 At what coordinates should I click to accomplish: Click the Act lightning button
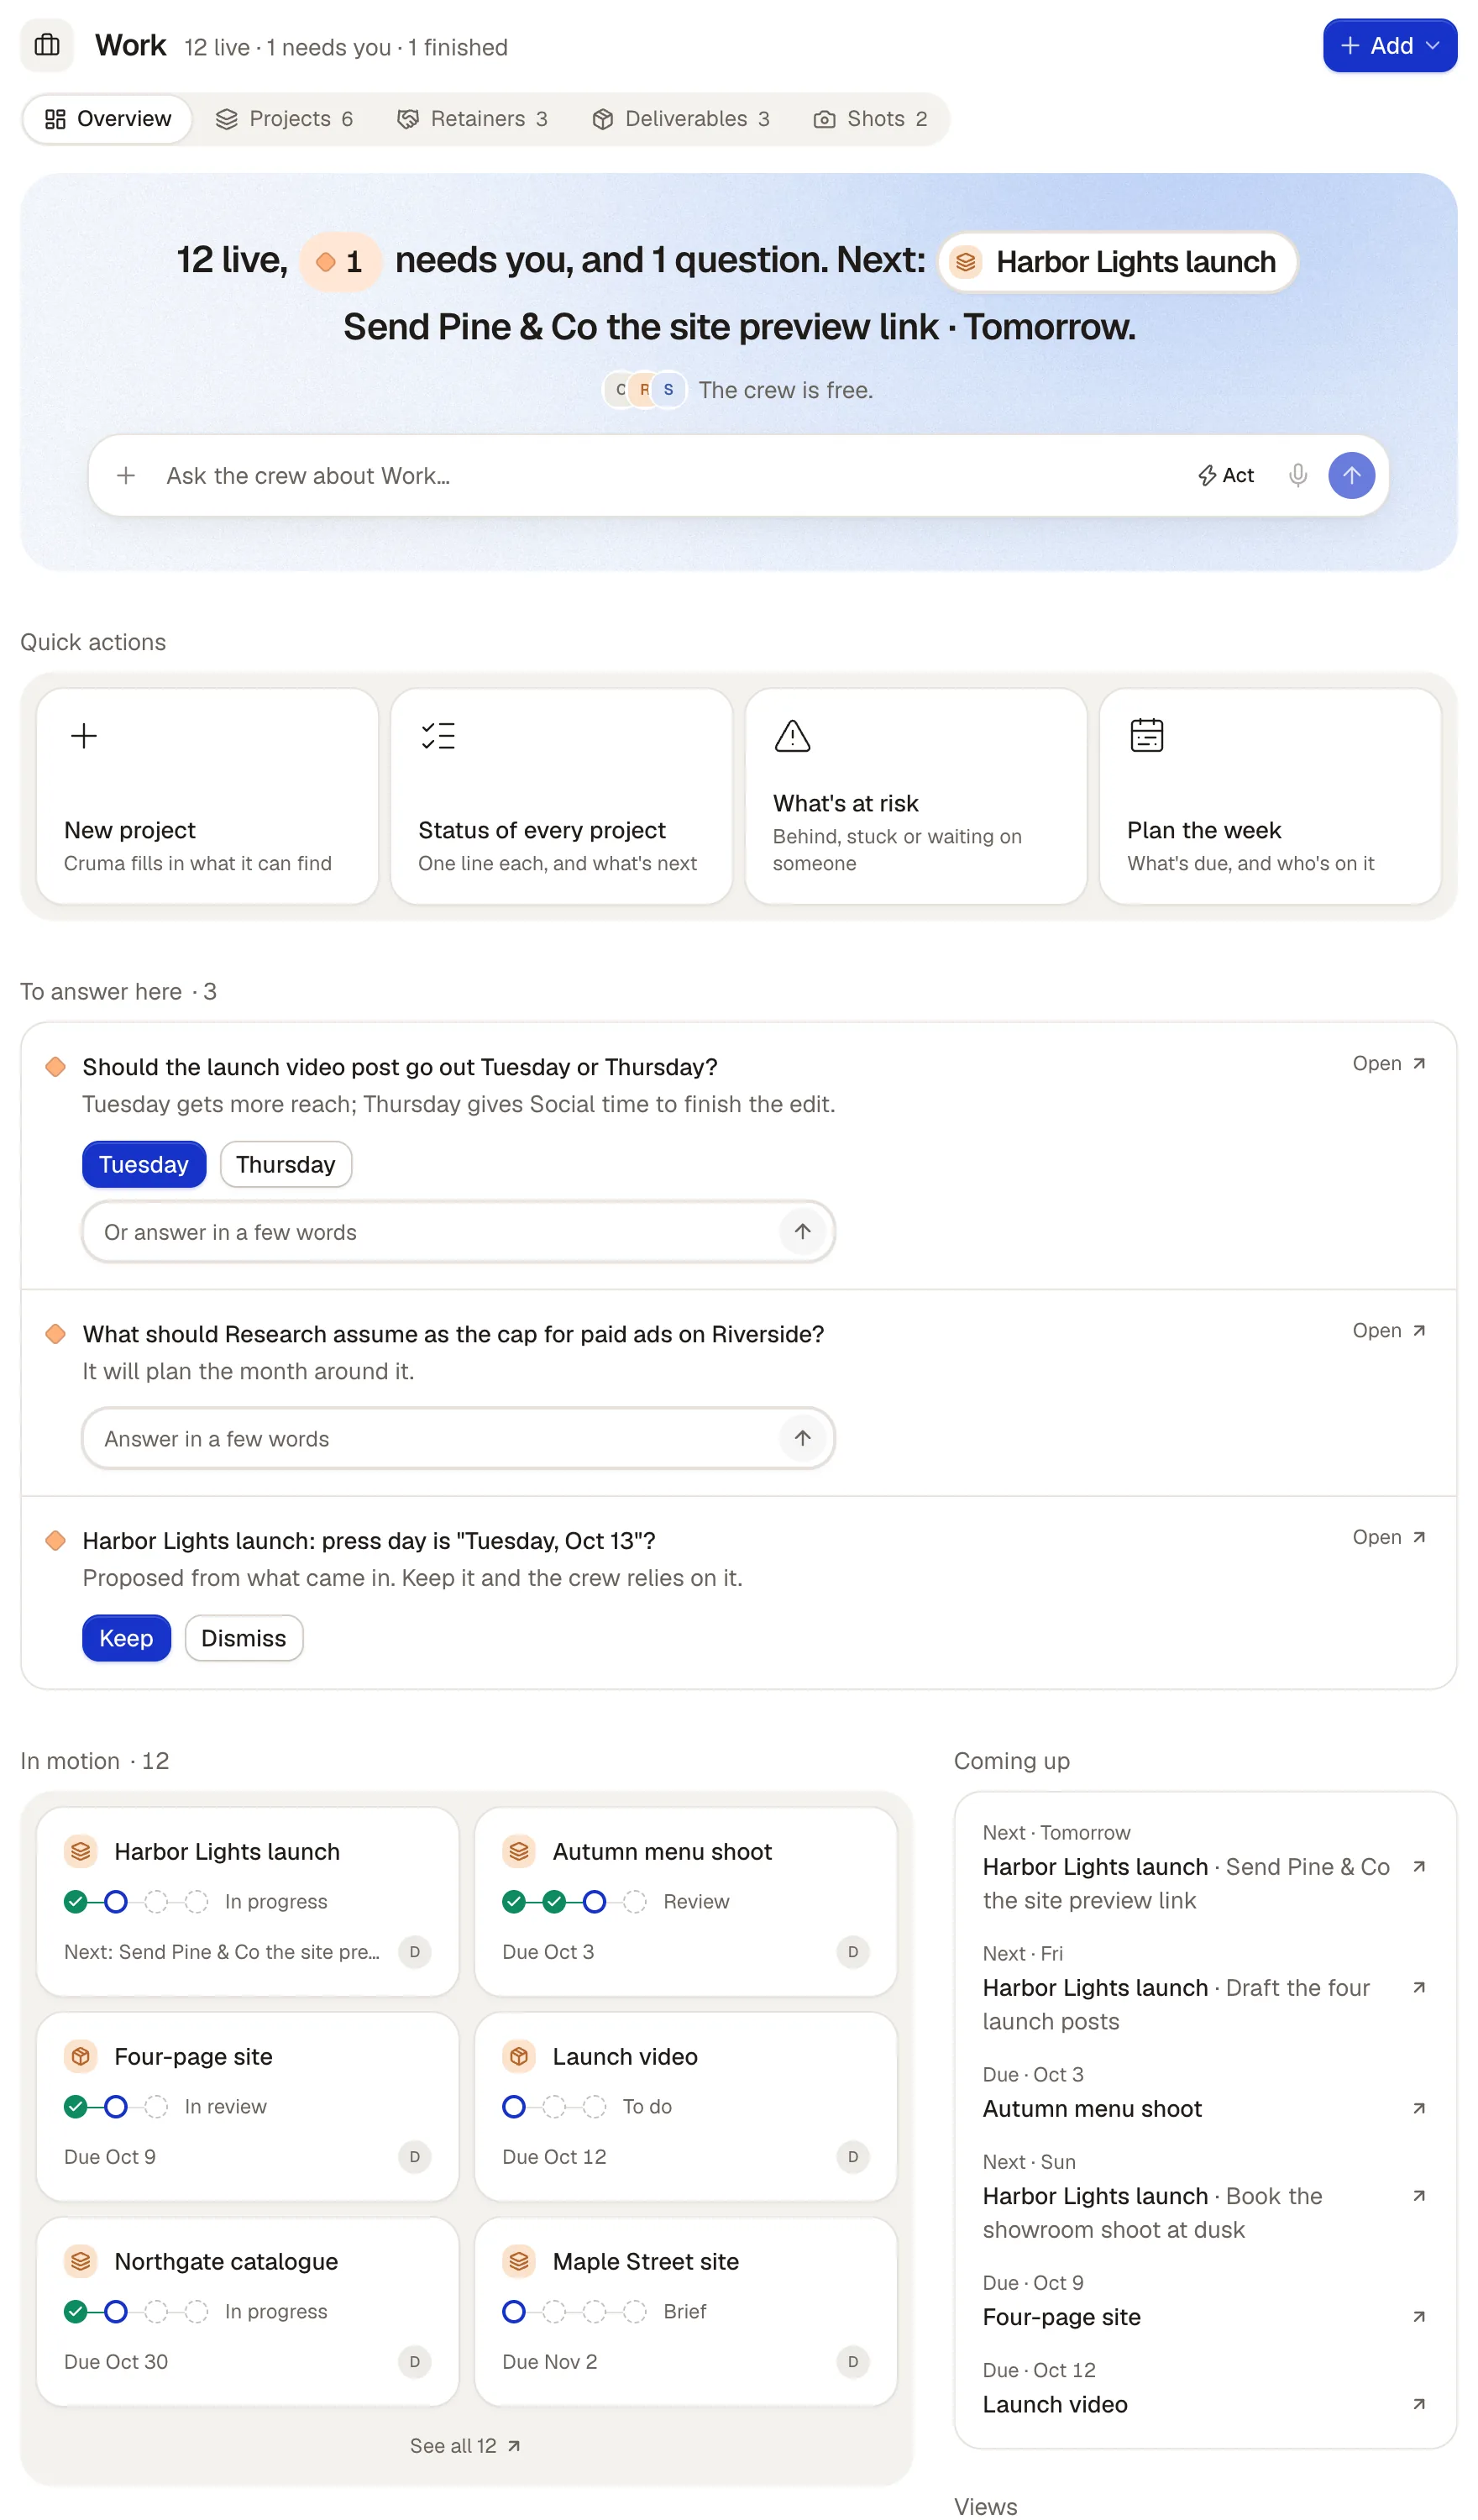[1225, 475]
